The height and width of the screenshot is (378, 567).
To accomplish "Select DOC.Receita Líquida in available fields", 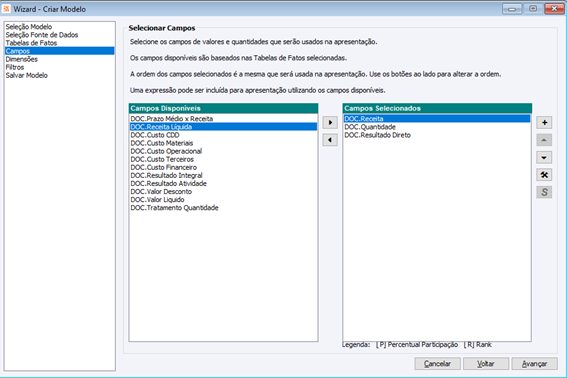I will [x=223, y=127].
